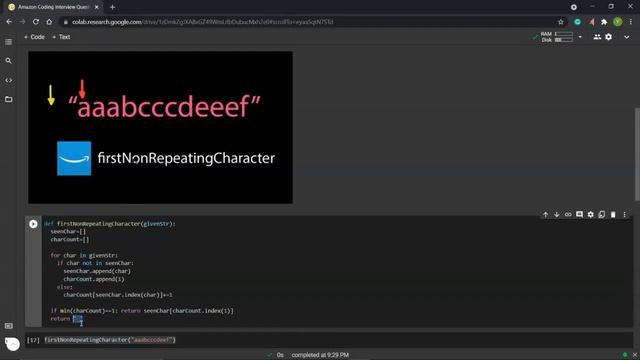The height and width of the screenshot is (360, 640).
Task: Click the green Grammarly extension icon
Action: click(578, 22)
